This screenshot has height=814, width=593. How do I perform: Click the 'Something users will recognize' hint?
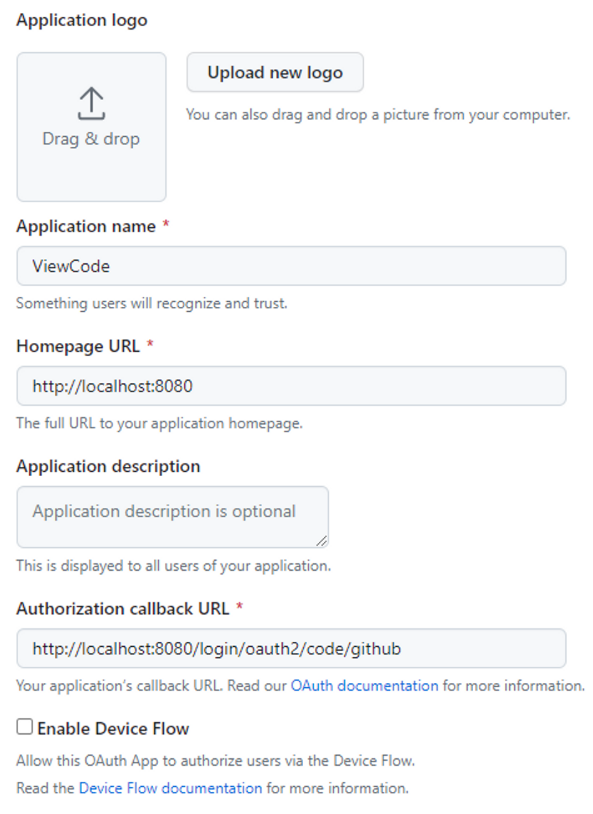point(152,303)
